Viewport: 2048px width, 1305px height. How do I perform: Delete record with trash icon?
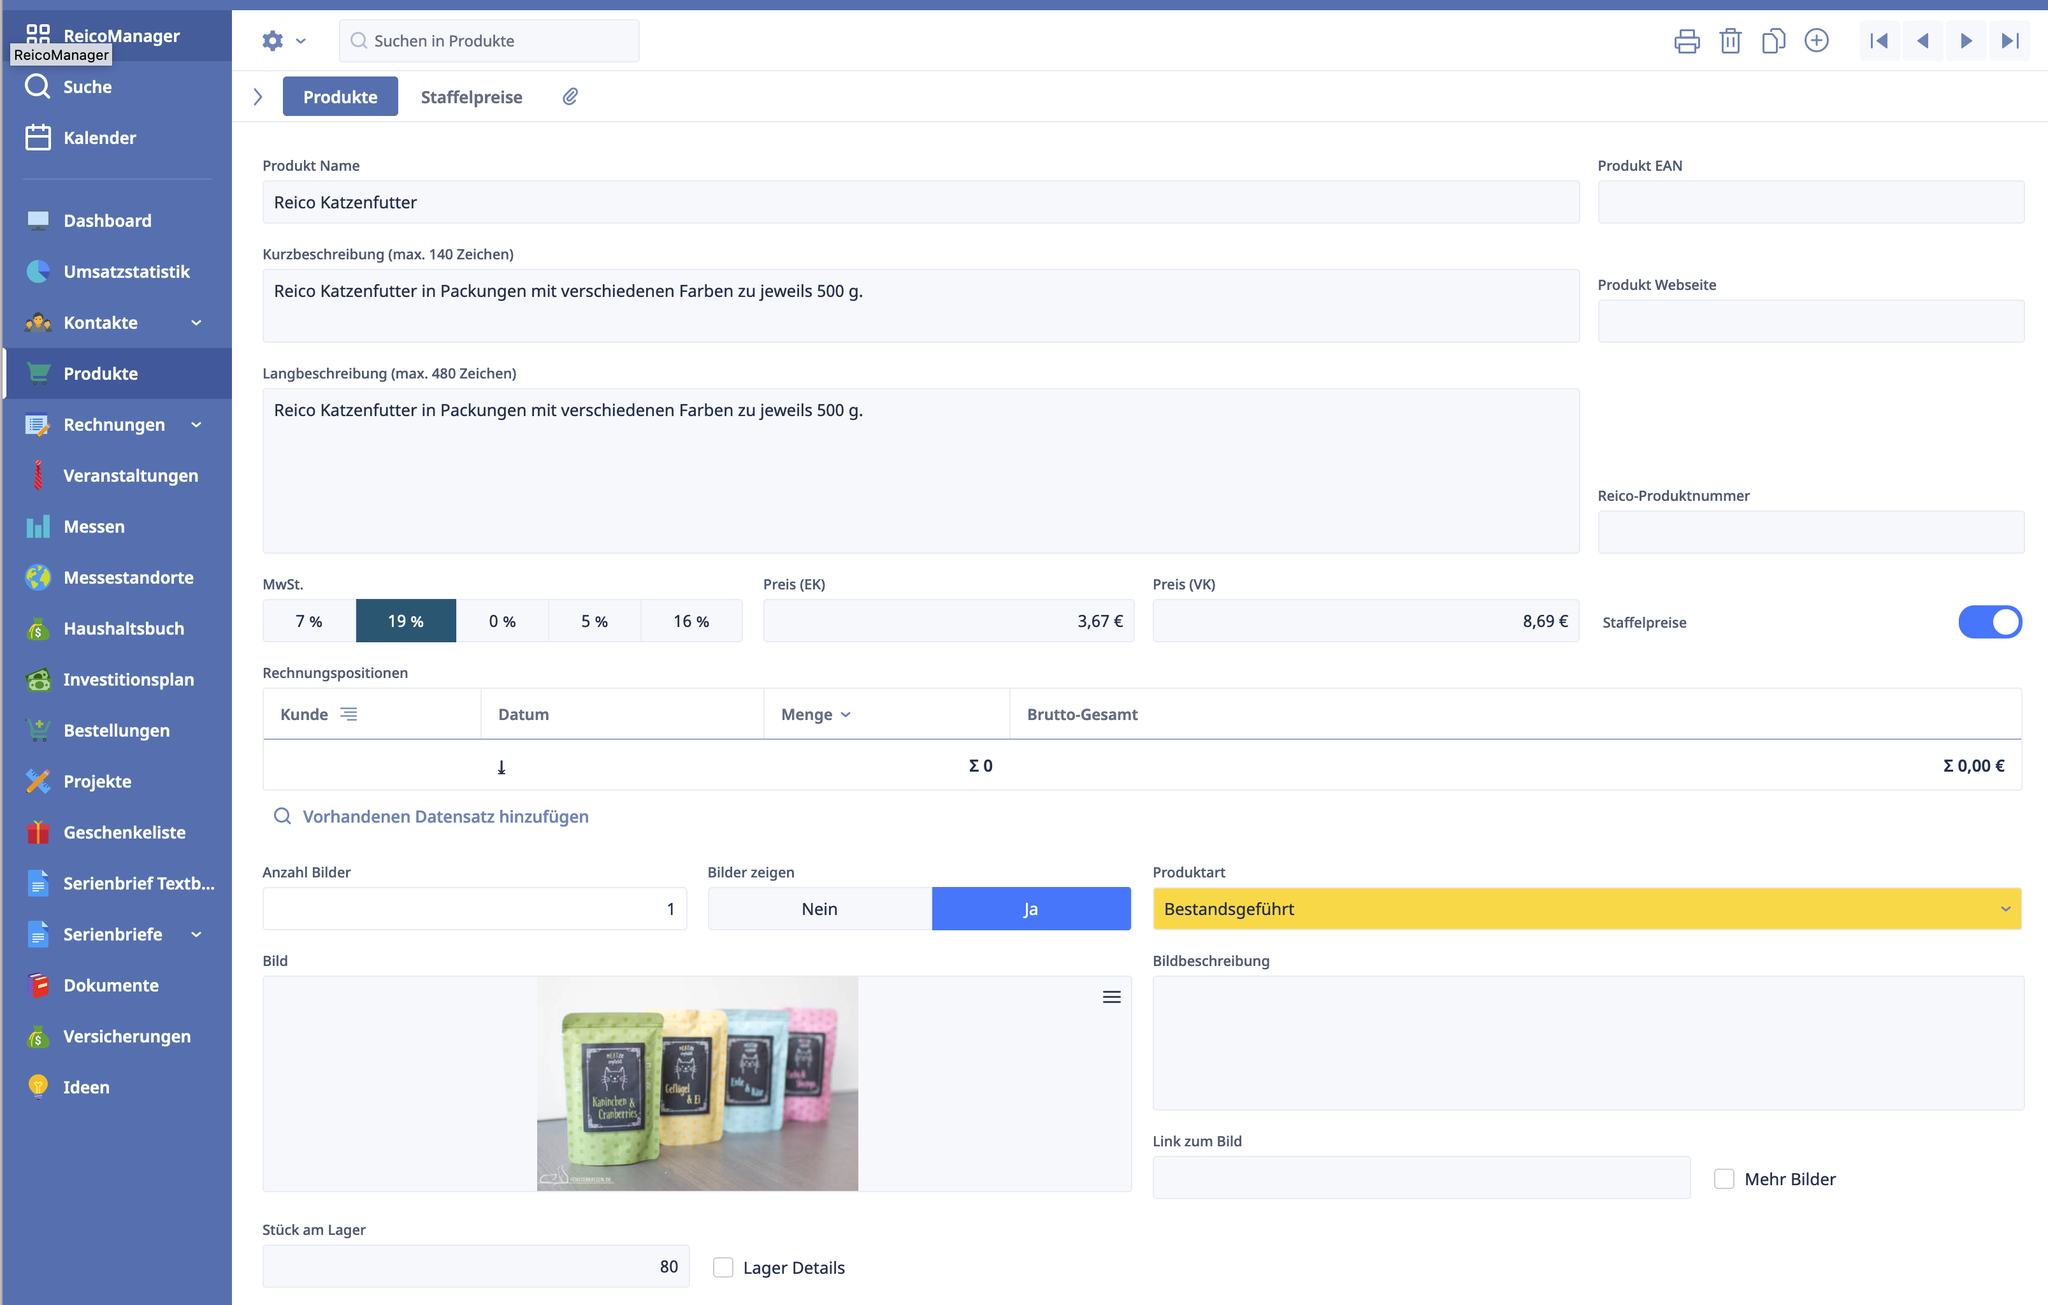click(x=1731, y=41)
